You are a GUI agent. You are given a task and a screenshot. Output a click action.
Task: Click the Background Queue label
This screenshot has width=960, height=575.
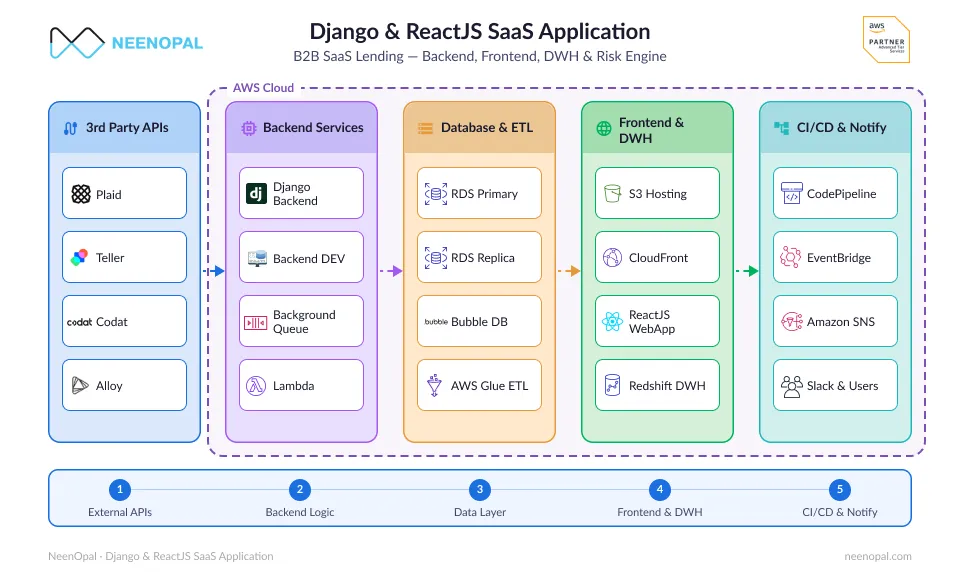(x=304, y=321)
